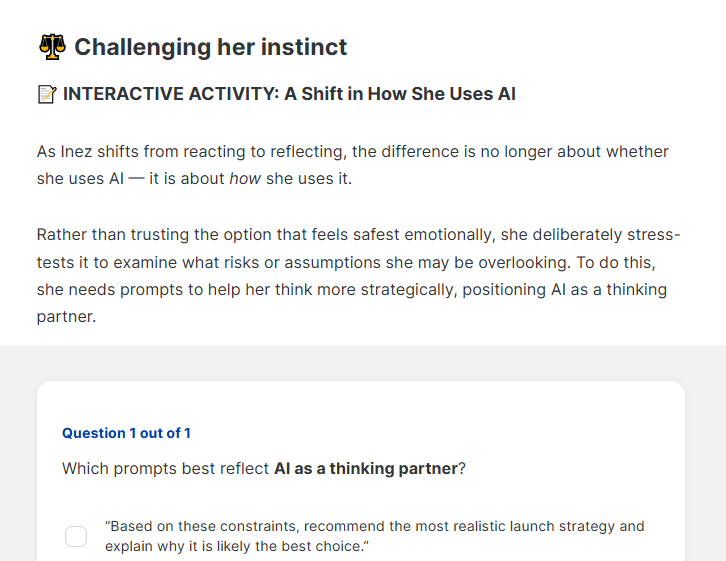Click the question "Which prompts best reflect"

(x=264, y=468)
